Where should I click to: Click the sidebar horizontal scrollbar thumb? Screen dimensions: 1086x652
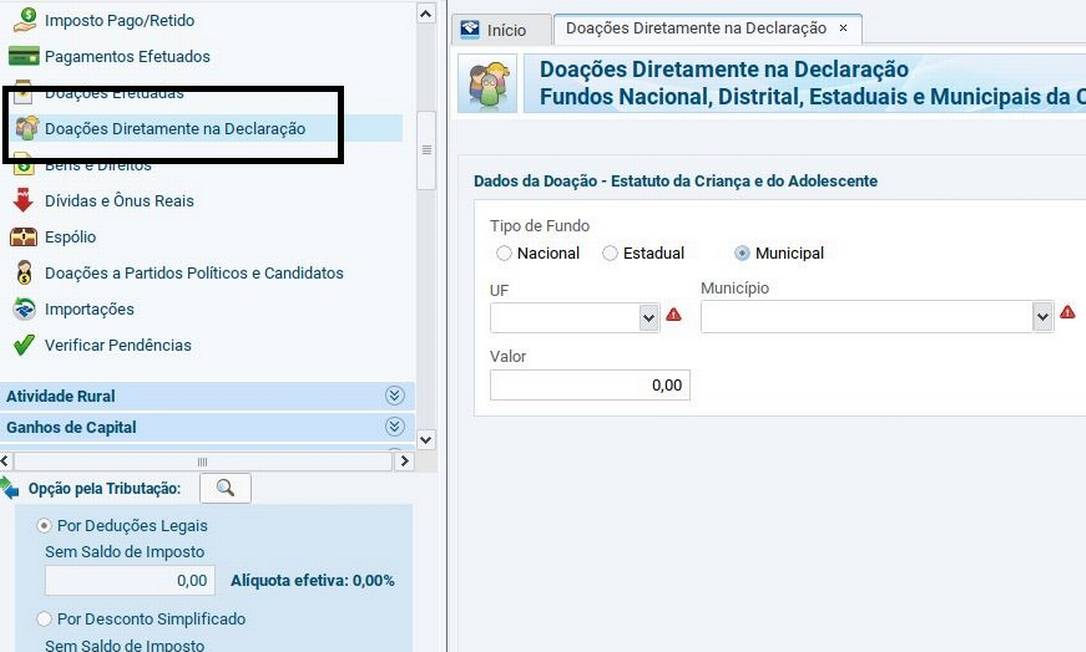[203, 461]
